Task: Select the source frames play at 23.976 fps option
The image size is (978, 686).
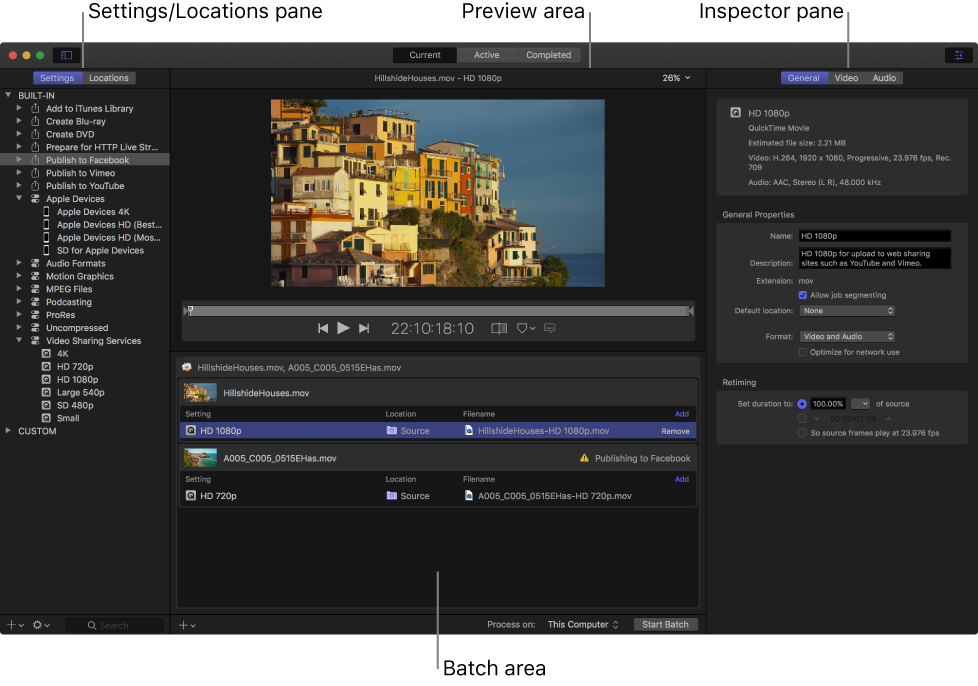Action: pyautogui.click(x=802, y=433)
